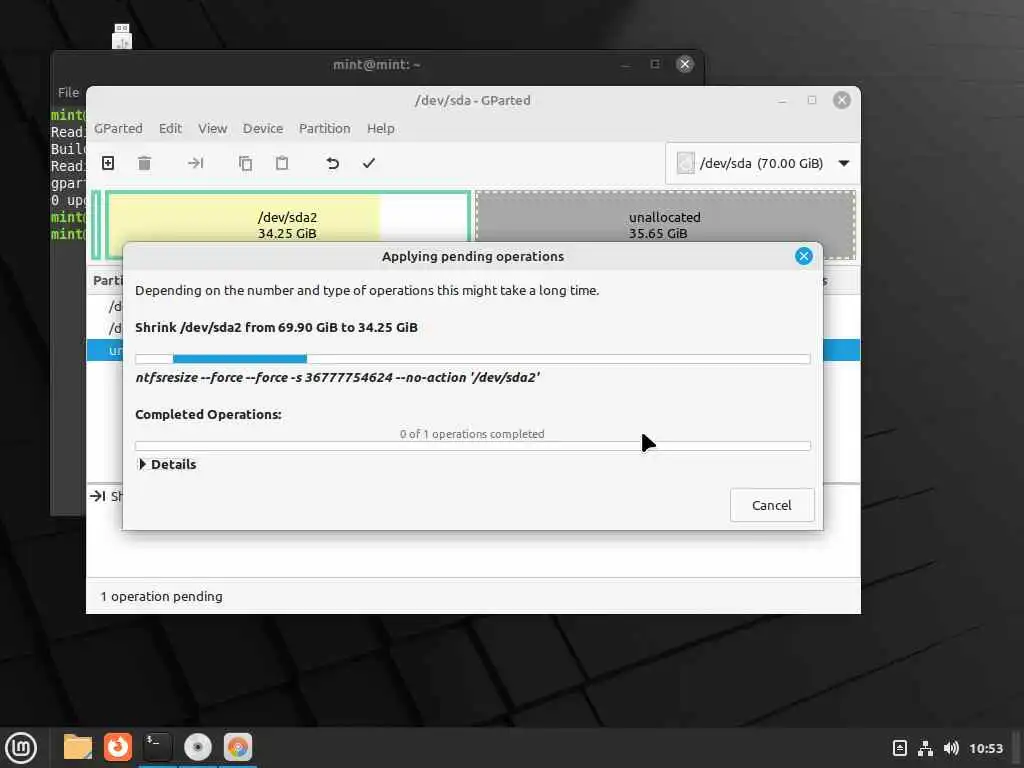Open the Files folder taskbar icon
Viewport: 1024px width, 768px height.
coord(78,747)
